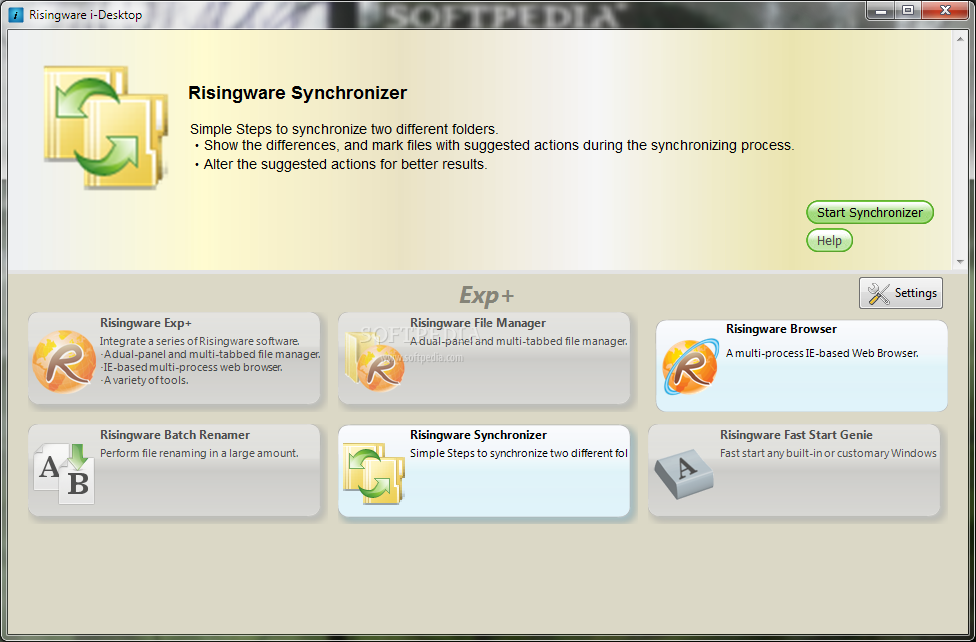This screenshot has height=642, width=976.
Task: Click the scroll up arrow of the description panel
Action: click(960, 39)
